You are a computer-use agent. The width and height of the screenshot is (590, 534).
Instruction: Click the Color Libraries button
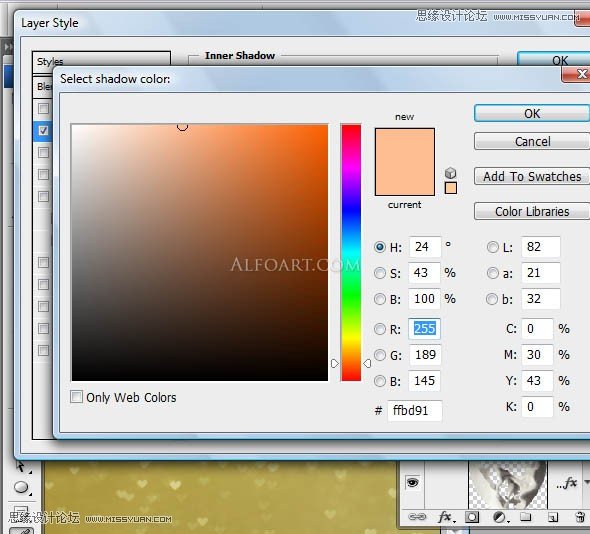point(532,211)
